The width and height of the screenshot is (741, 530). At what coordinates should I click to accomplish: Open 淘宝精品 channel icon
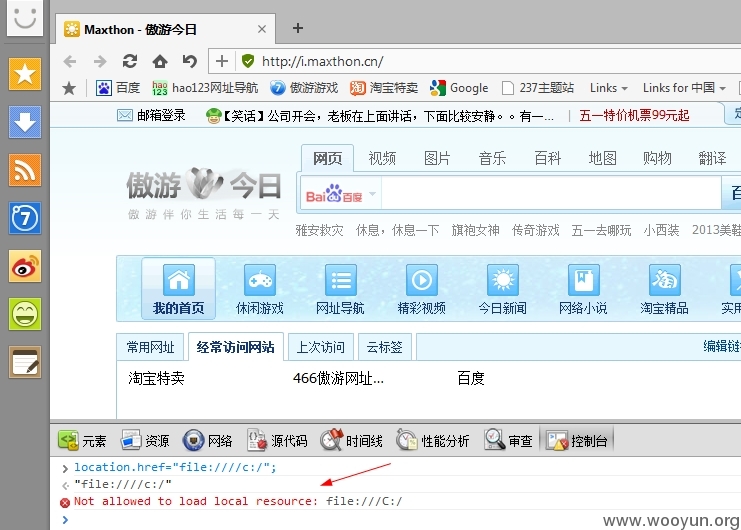point(664,289)
